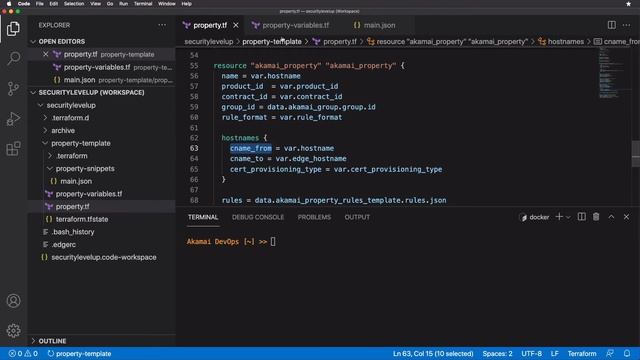
Task: Click property-template breadcrumb segment
Action: [x=272, y=42]
